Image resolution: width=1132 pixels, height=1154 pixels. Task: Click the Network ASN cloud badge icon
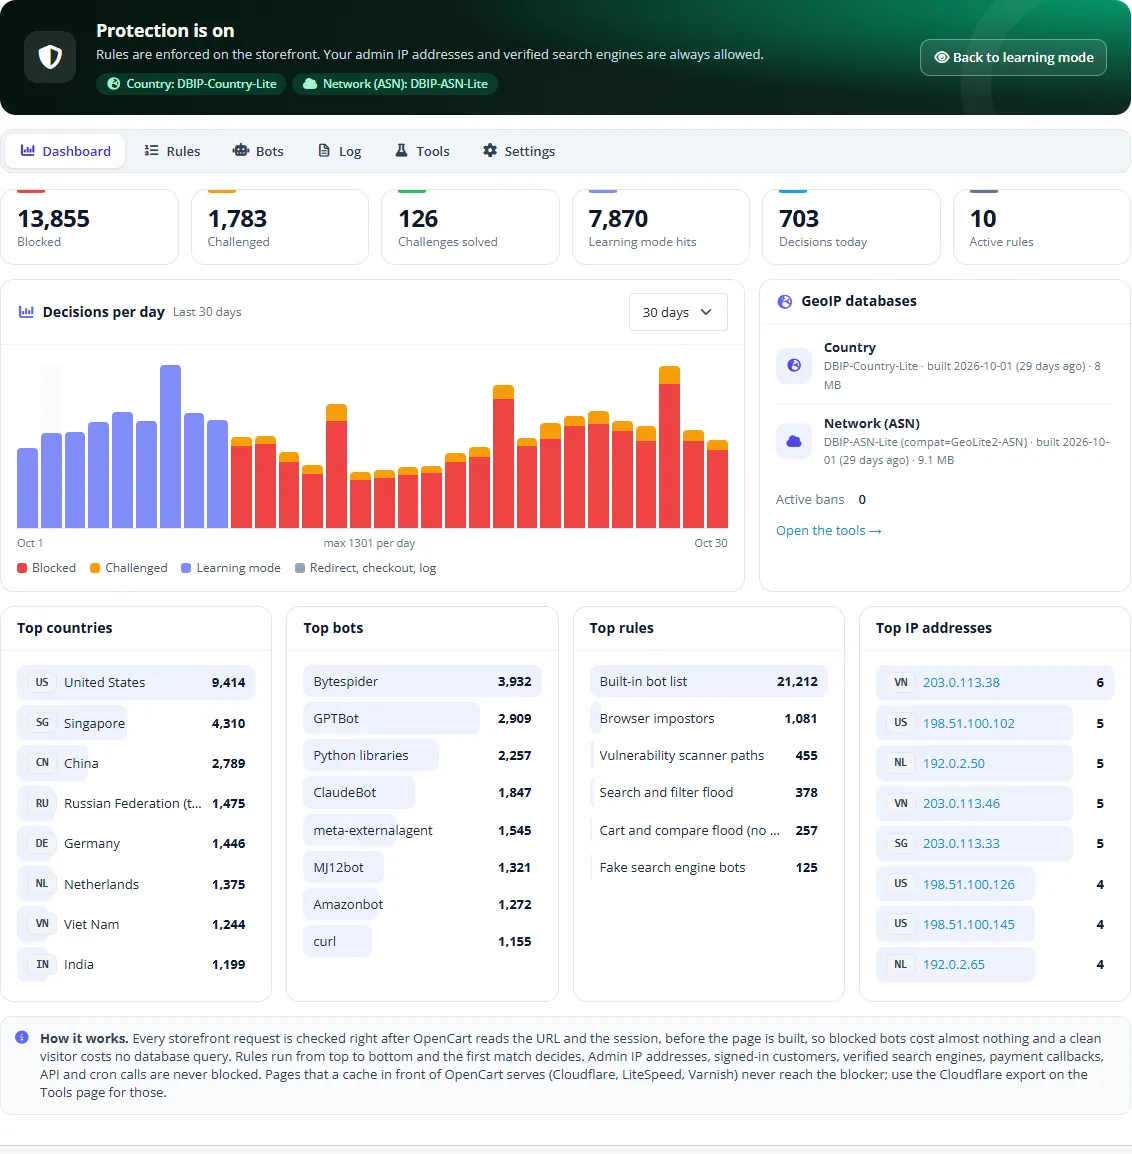(310, 84)
